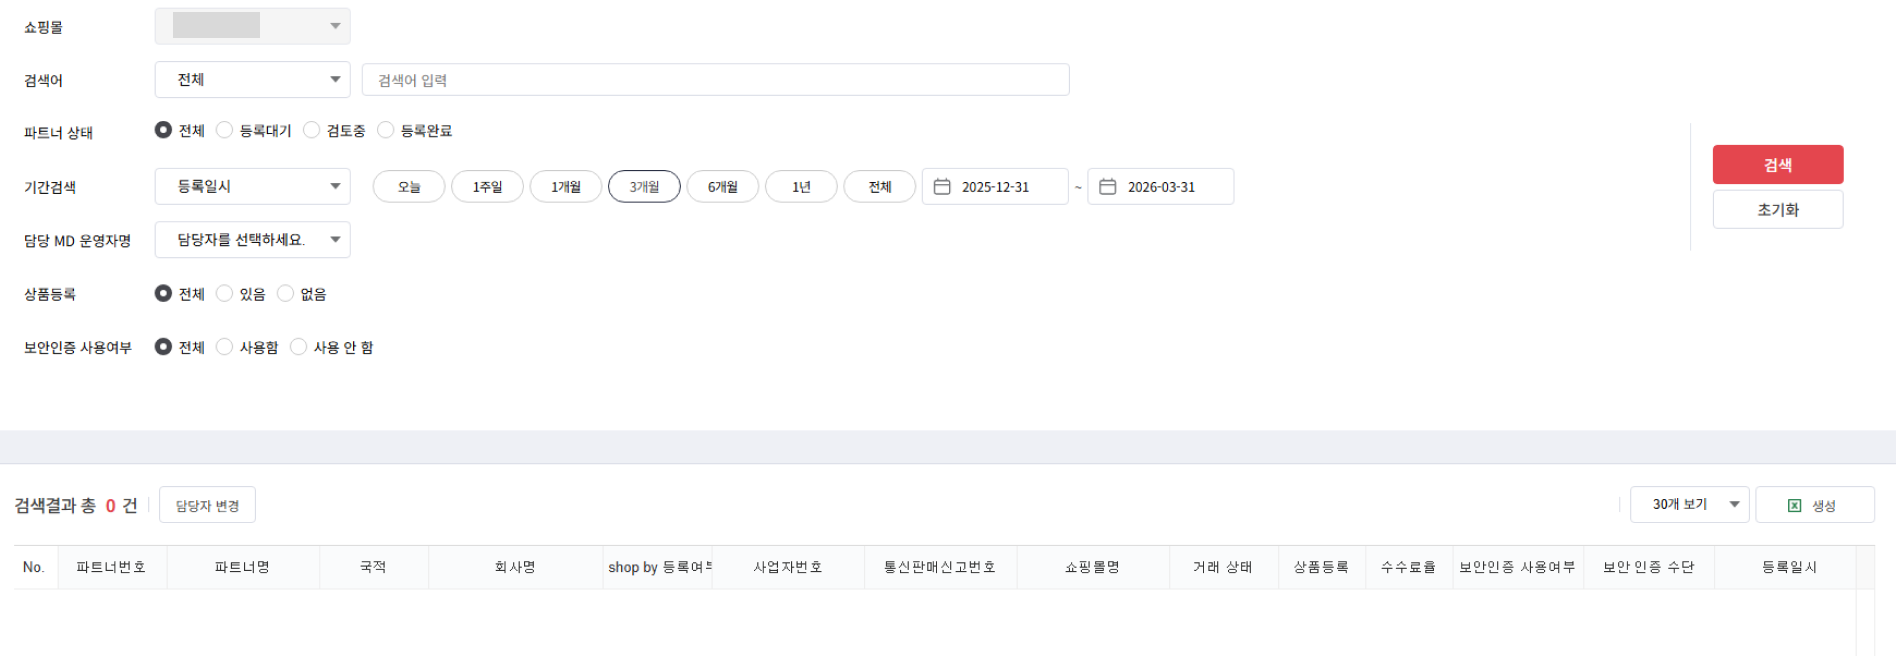Choose the 6개월 period filter
The height and width of the screenshot is (656, 1896).
[x=723, y=187]
